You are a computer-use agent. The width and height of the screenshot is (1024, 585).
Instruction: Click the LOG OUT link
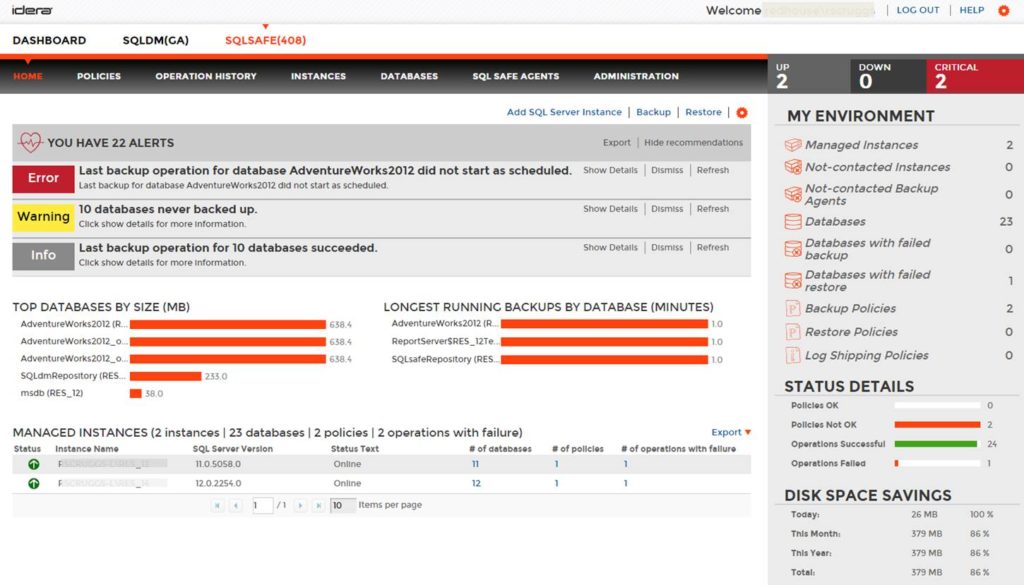point(918,10)
